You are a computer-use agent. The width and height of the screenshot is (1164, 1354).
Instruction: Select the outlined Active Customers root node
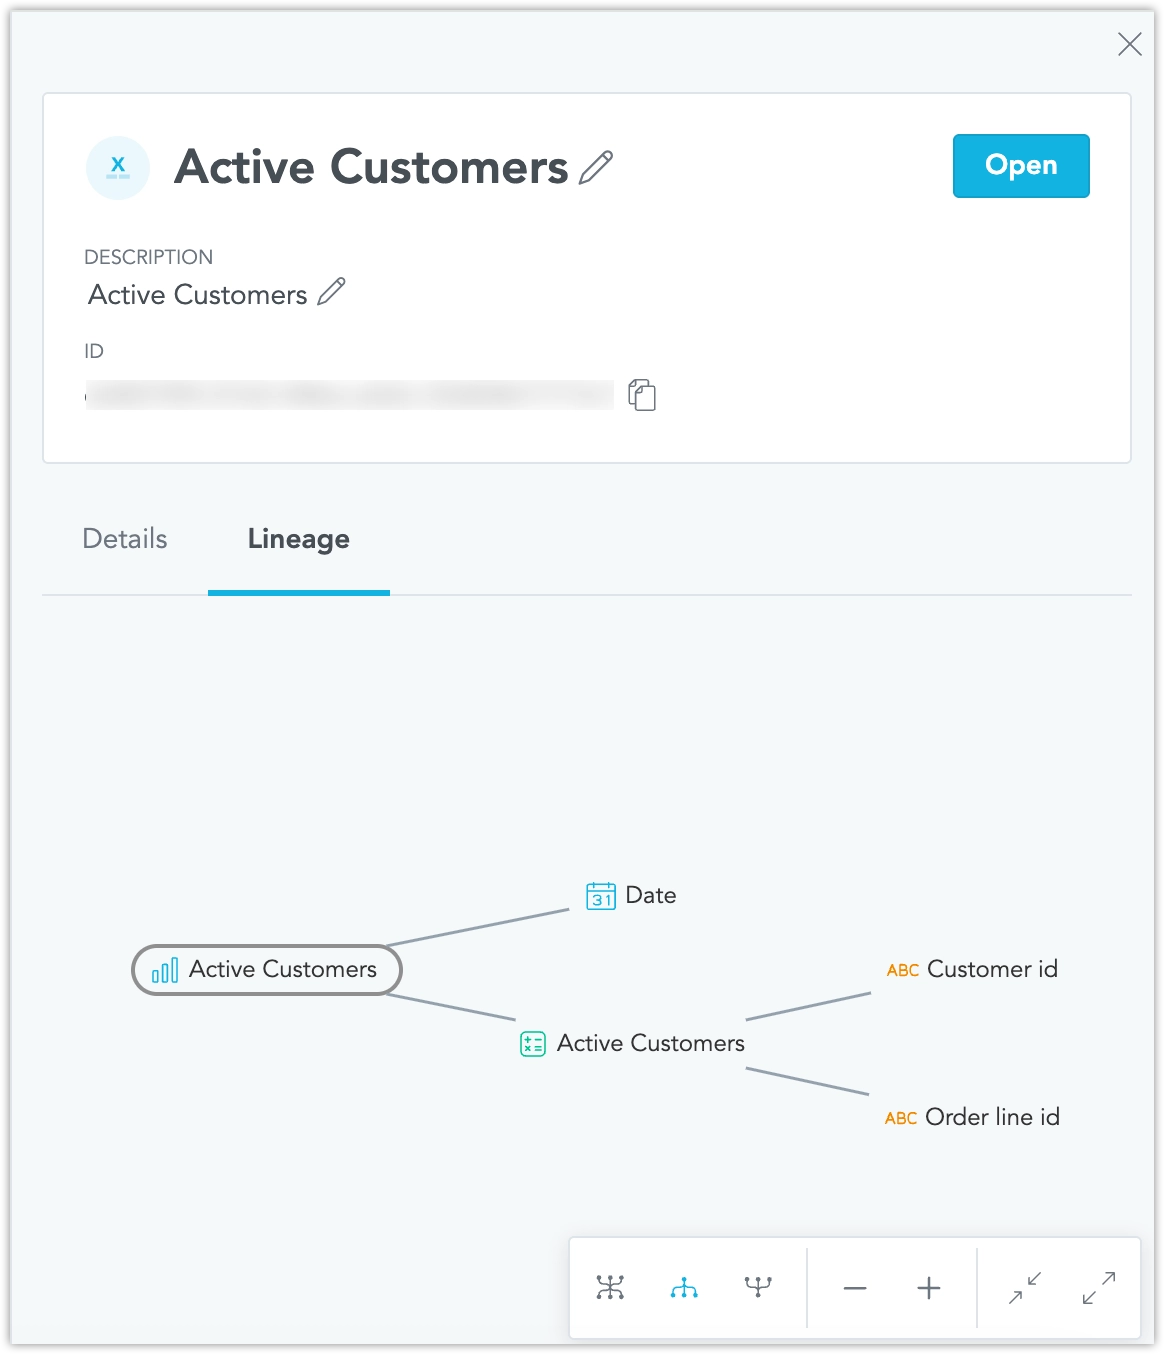coord(267,969)
